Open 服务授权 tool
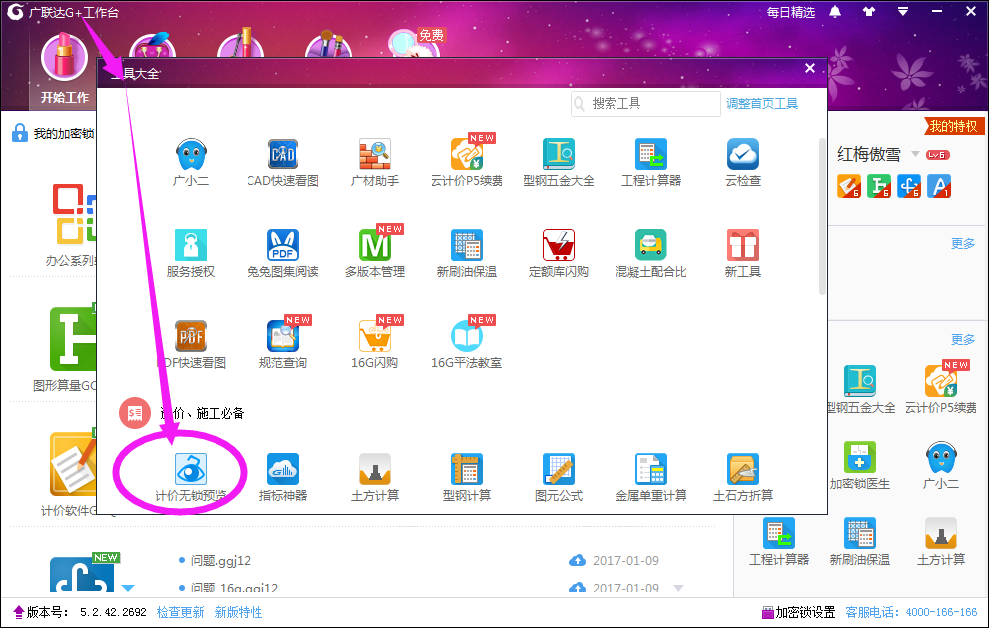This screenshot has width=989, height=628. tap(191, 253)
